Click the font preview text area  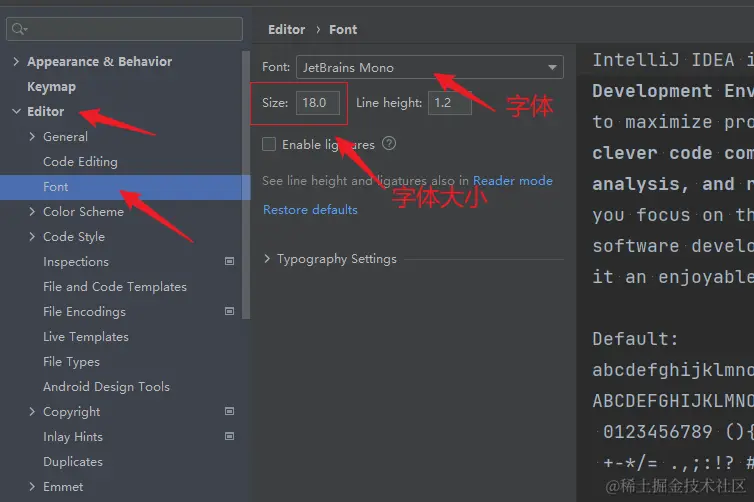coord(666,273)
